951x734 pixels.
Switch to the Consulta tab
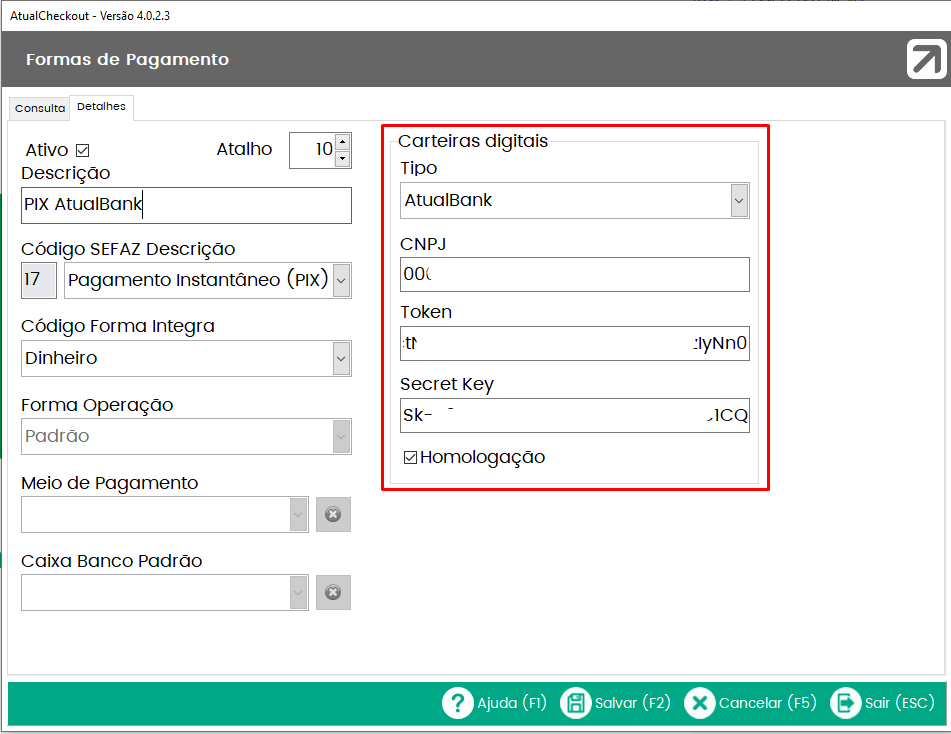[40, 108]
